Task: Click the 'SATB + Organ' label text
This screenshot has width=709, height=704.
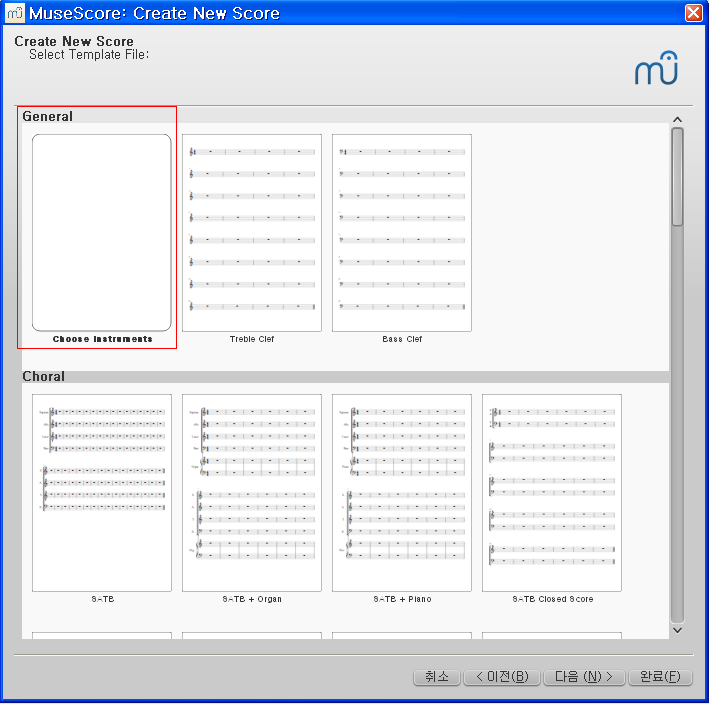Action: point(252,599)
